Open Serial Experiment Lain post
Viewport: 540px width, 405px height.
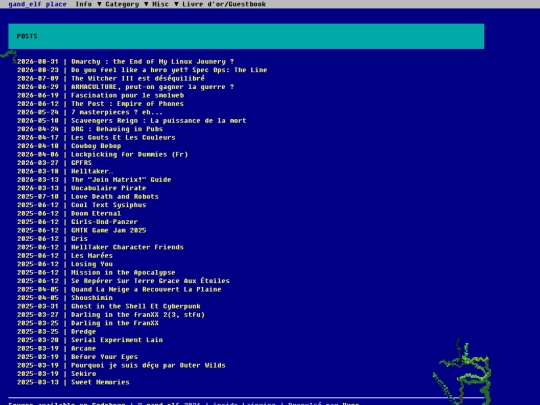tap(117, 340)
